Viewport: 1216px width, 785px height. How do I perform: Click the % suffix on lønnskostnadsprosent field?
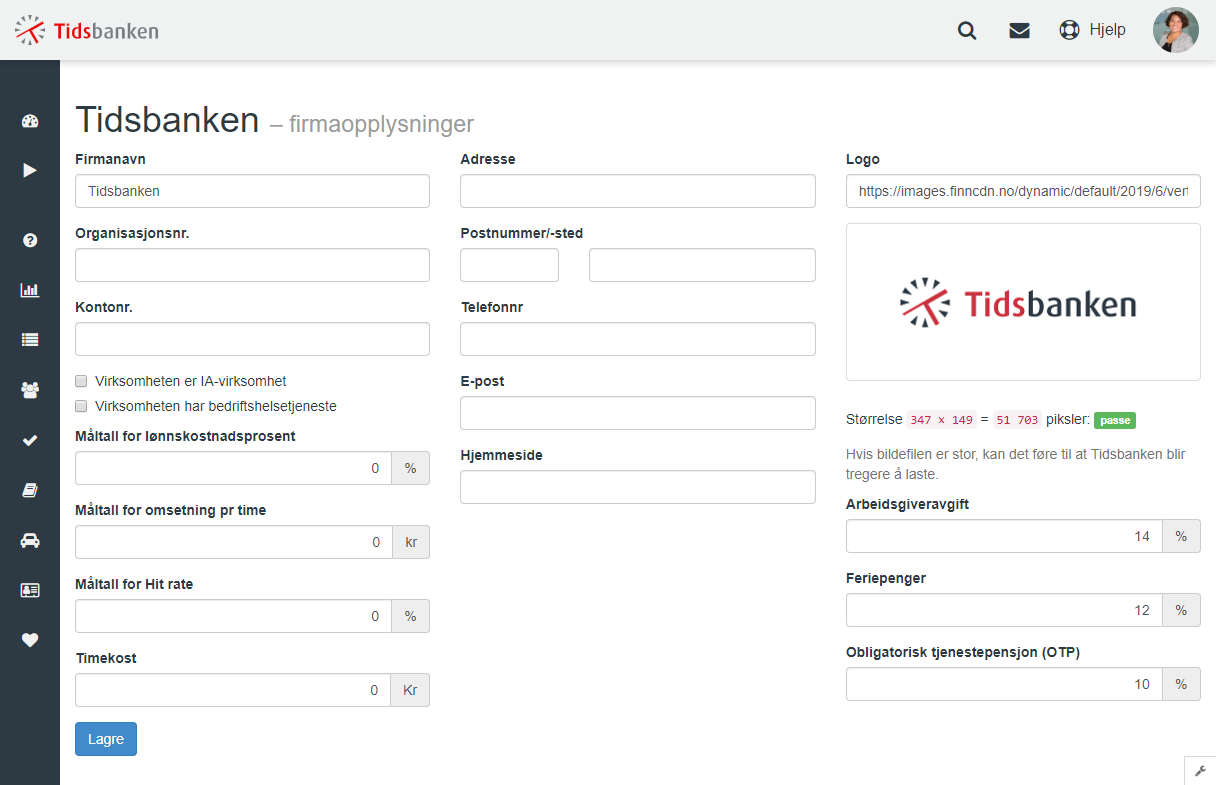pyautogui.click(x=410, y=468)
